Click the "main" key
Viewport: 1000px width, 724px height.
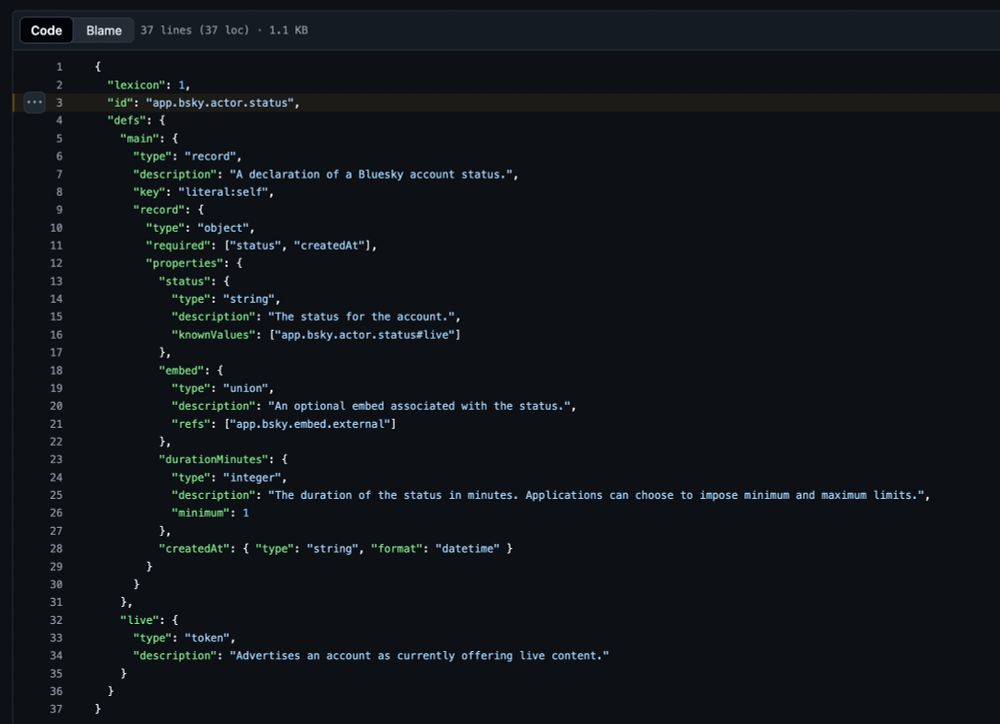139,138
